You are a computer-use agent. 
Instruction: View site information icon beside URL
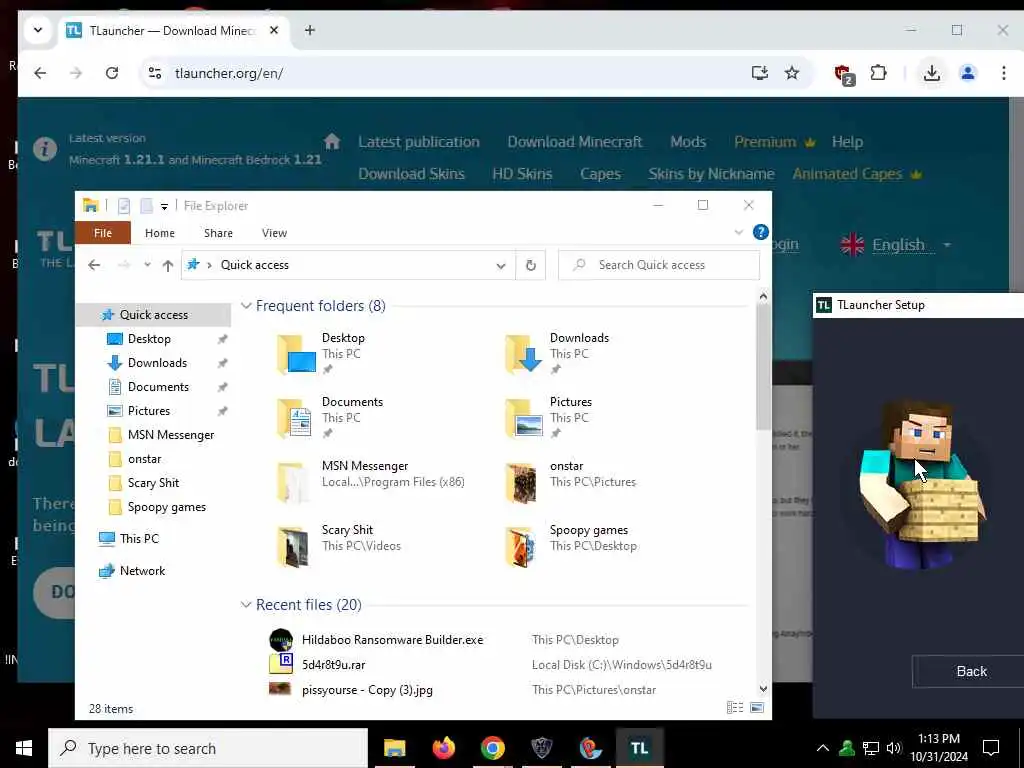click(155, 72)
